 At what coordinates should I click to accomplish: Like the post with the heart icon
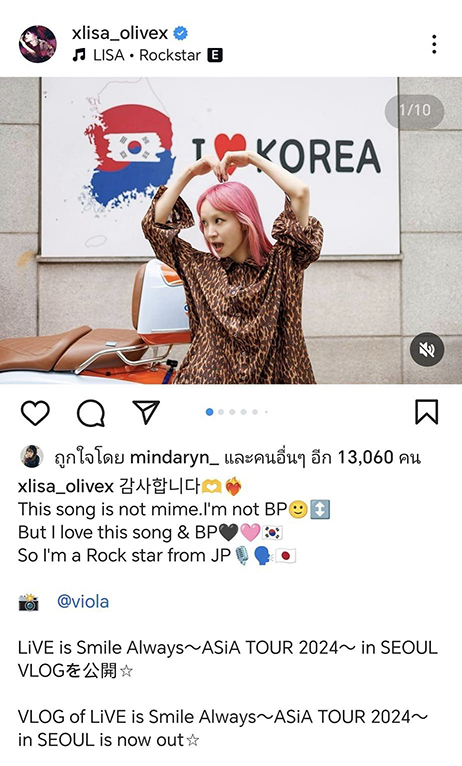click(35, 413)
